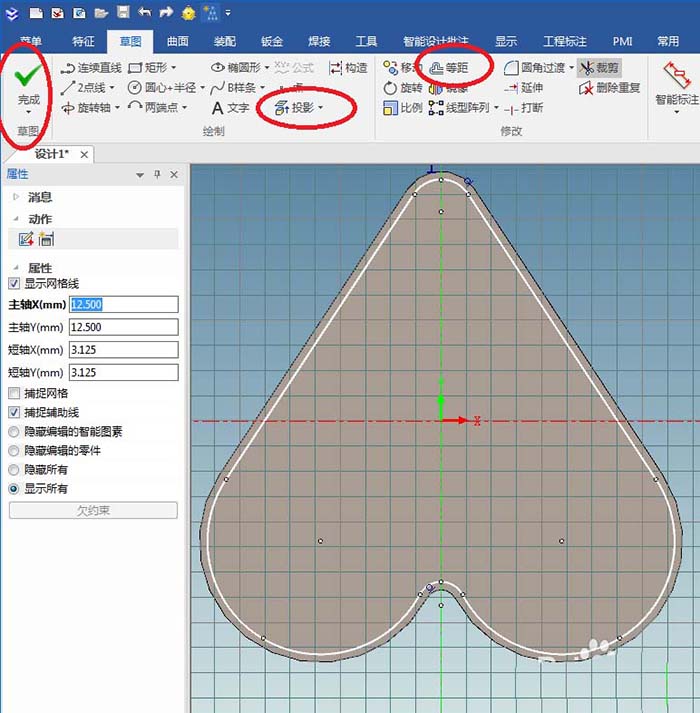Screen dimensions: 700x713
Task: Select the 旋转 rotate modify tool
Action: (x=403, y=88)
